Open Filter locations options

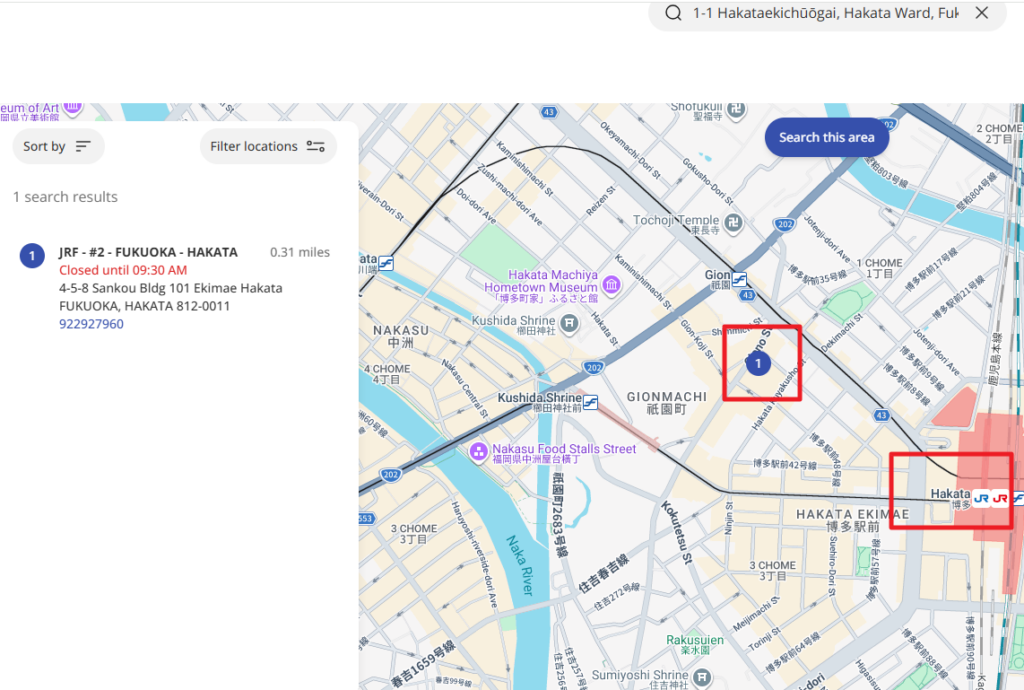tap(268, 146)
